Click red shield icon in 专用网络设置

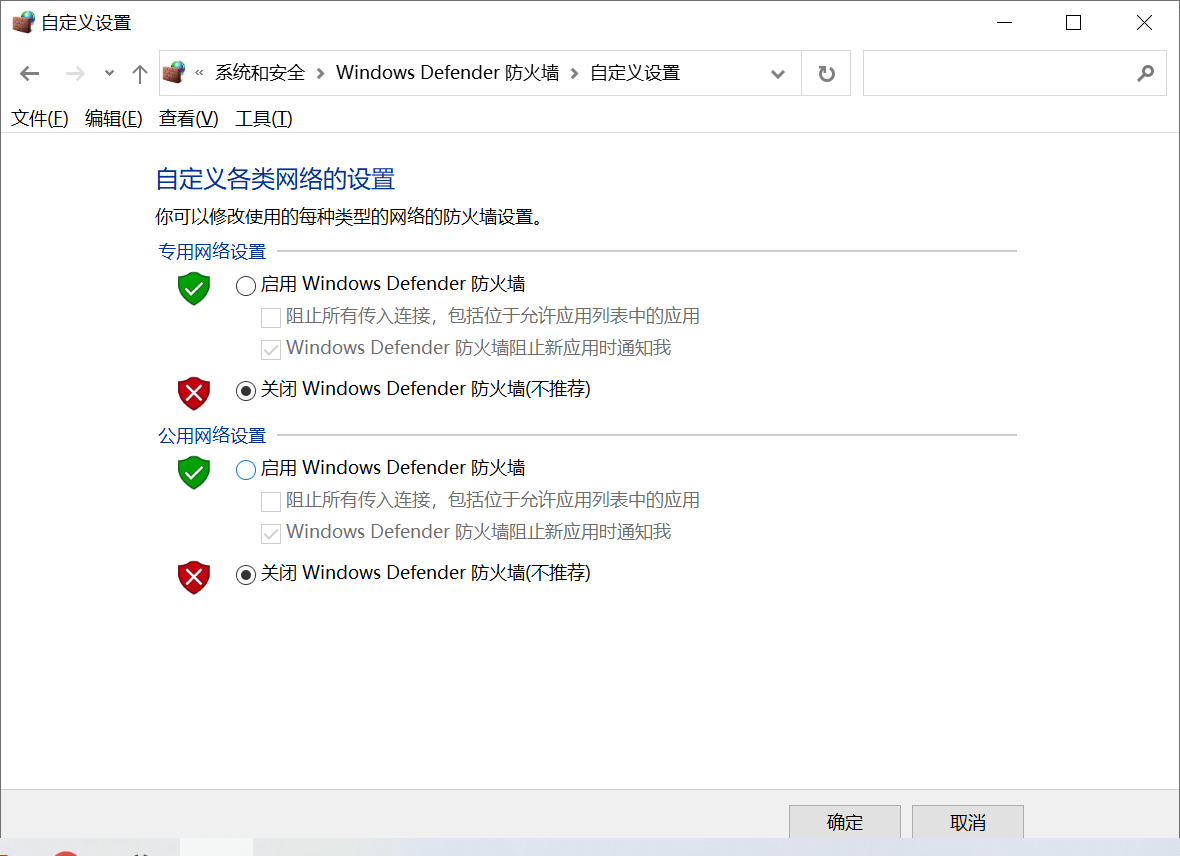193,393
